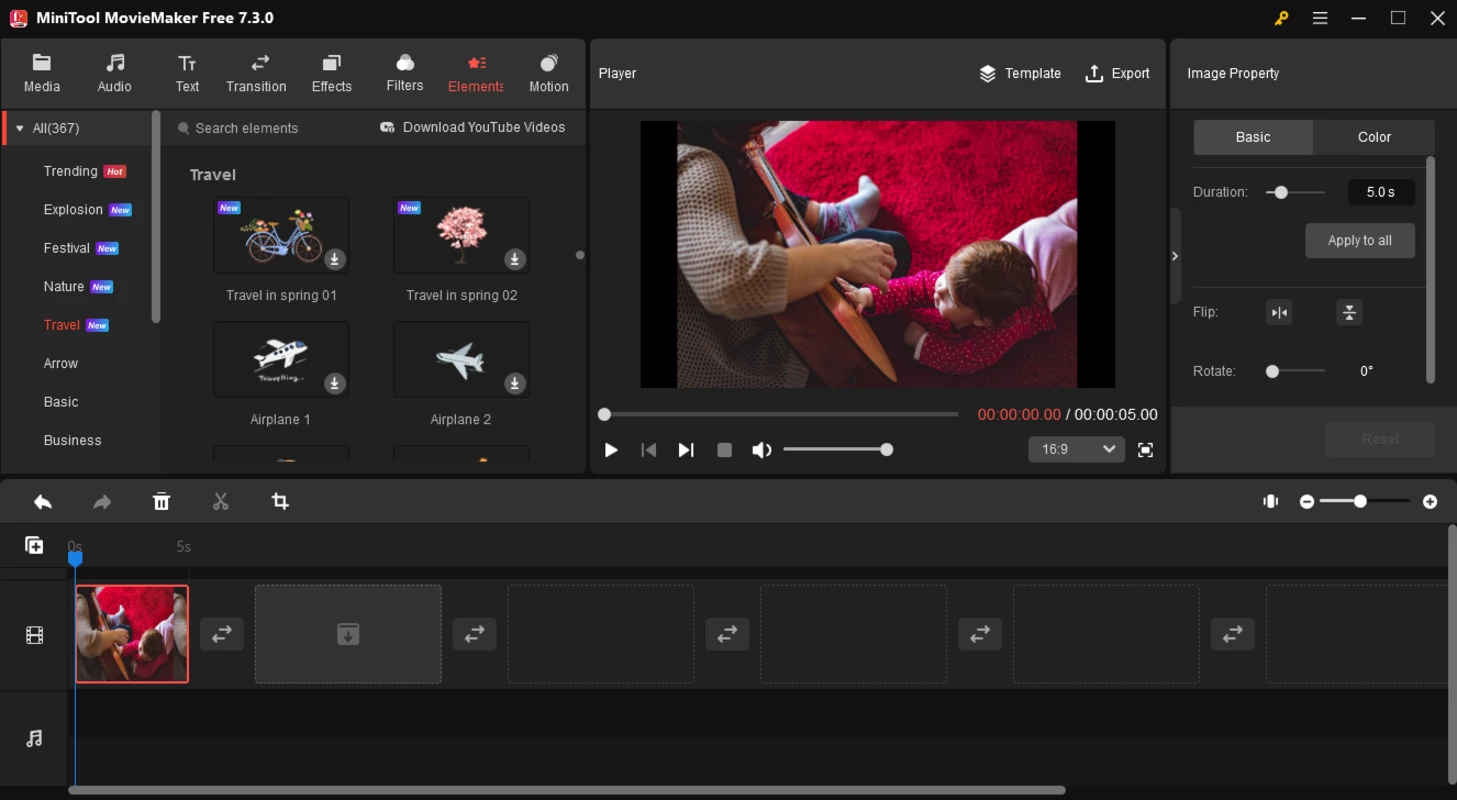Switch to the Color tab
This screenshot has width=1457, height=800.
tap(1373, 137)
